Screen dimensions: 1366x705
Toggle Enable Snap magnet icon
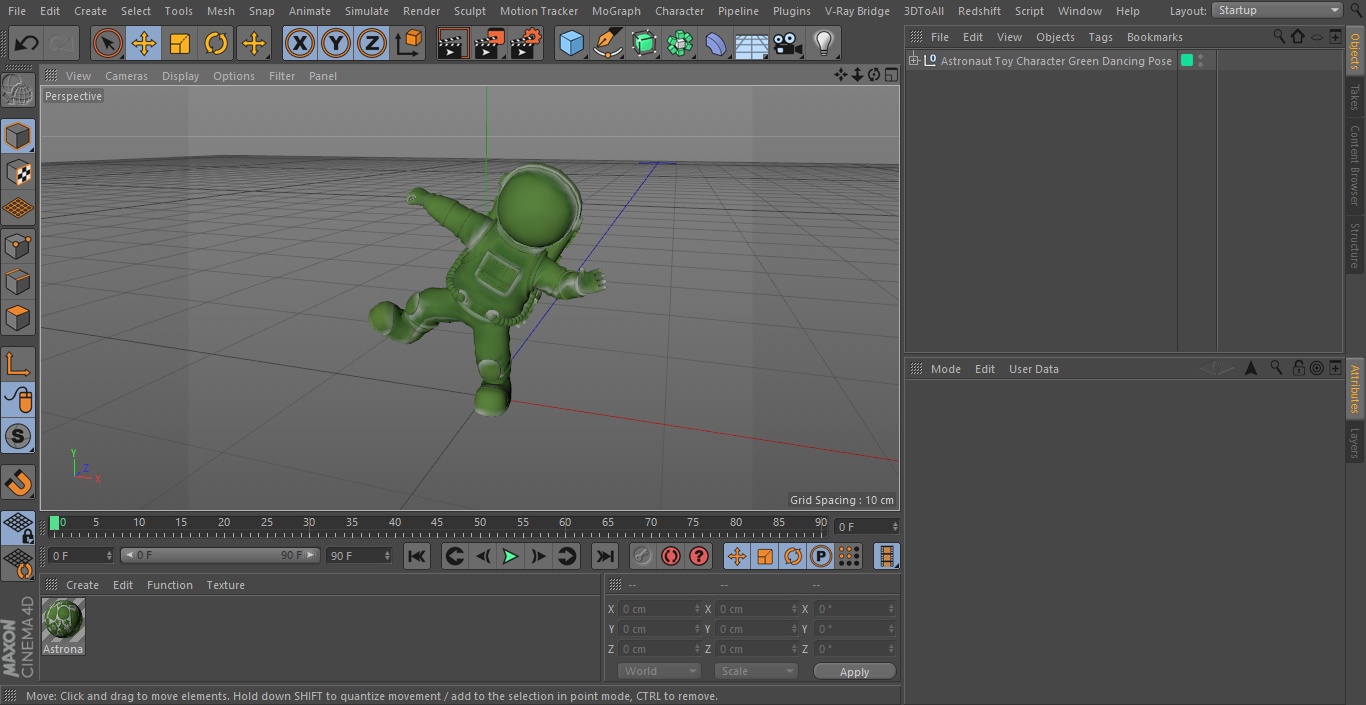point(18,482)
